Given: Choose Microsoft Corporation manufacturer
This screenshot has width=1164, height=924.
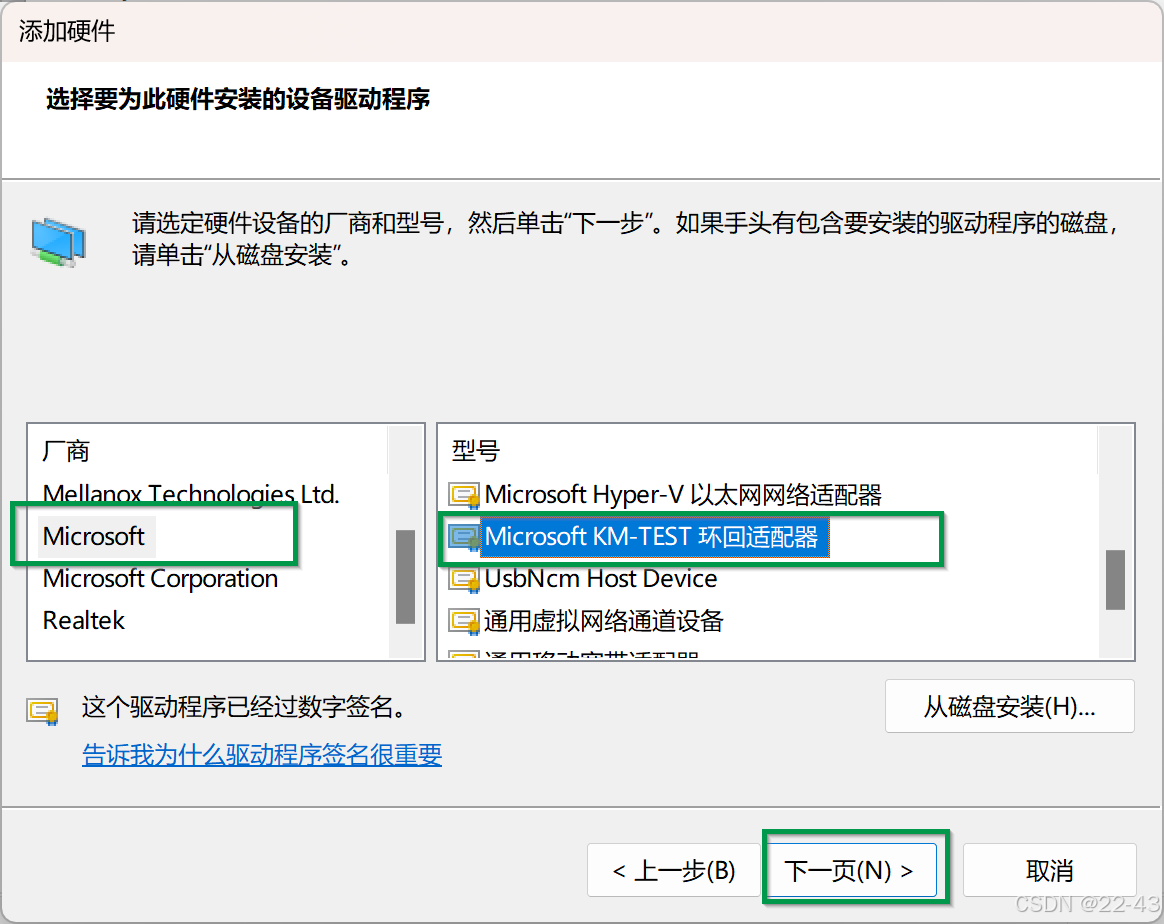Looking at the screenshot, I should pyautogui.click(x=160, y=578).
